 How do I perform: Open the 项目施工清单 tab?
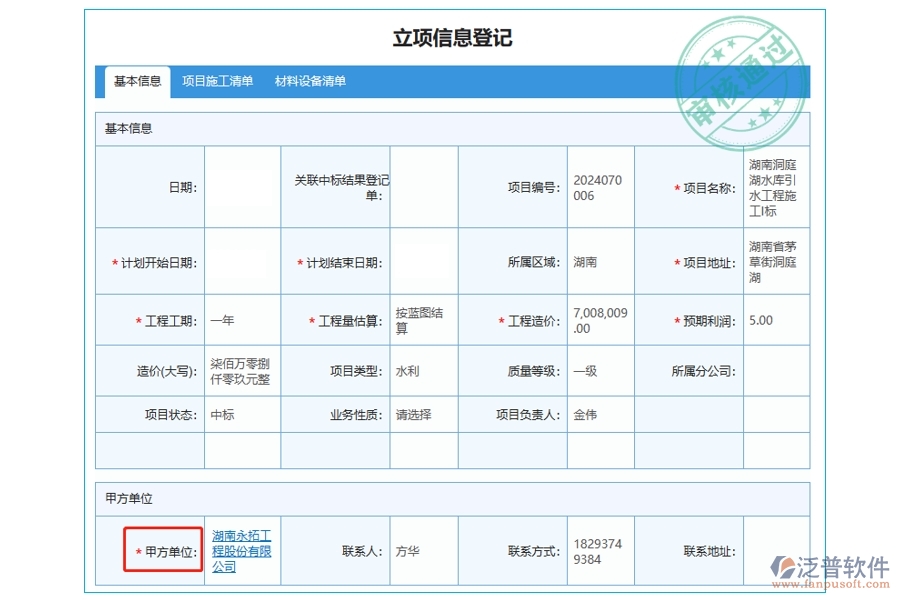coord(217,82)
